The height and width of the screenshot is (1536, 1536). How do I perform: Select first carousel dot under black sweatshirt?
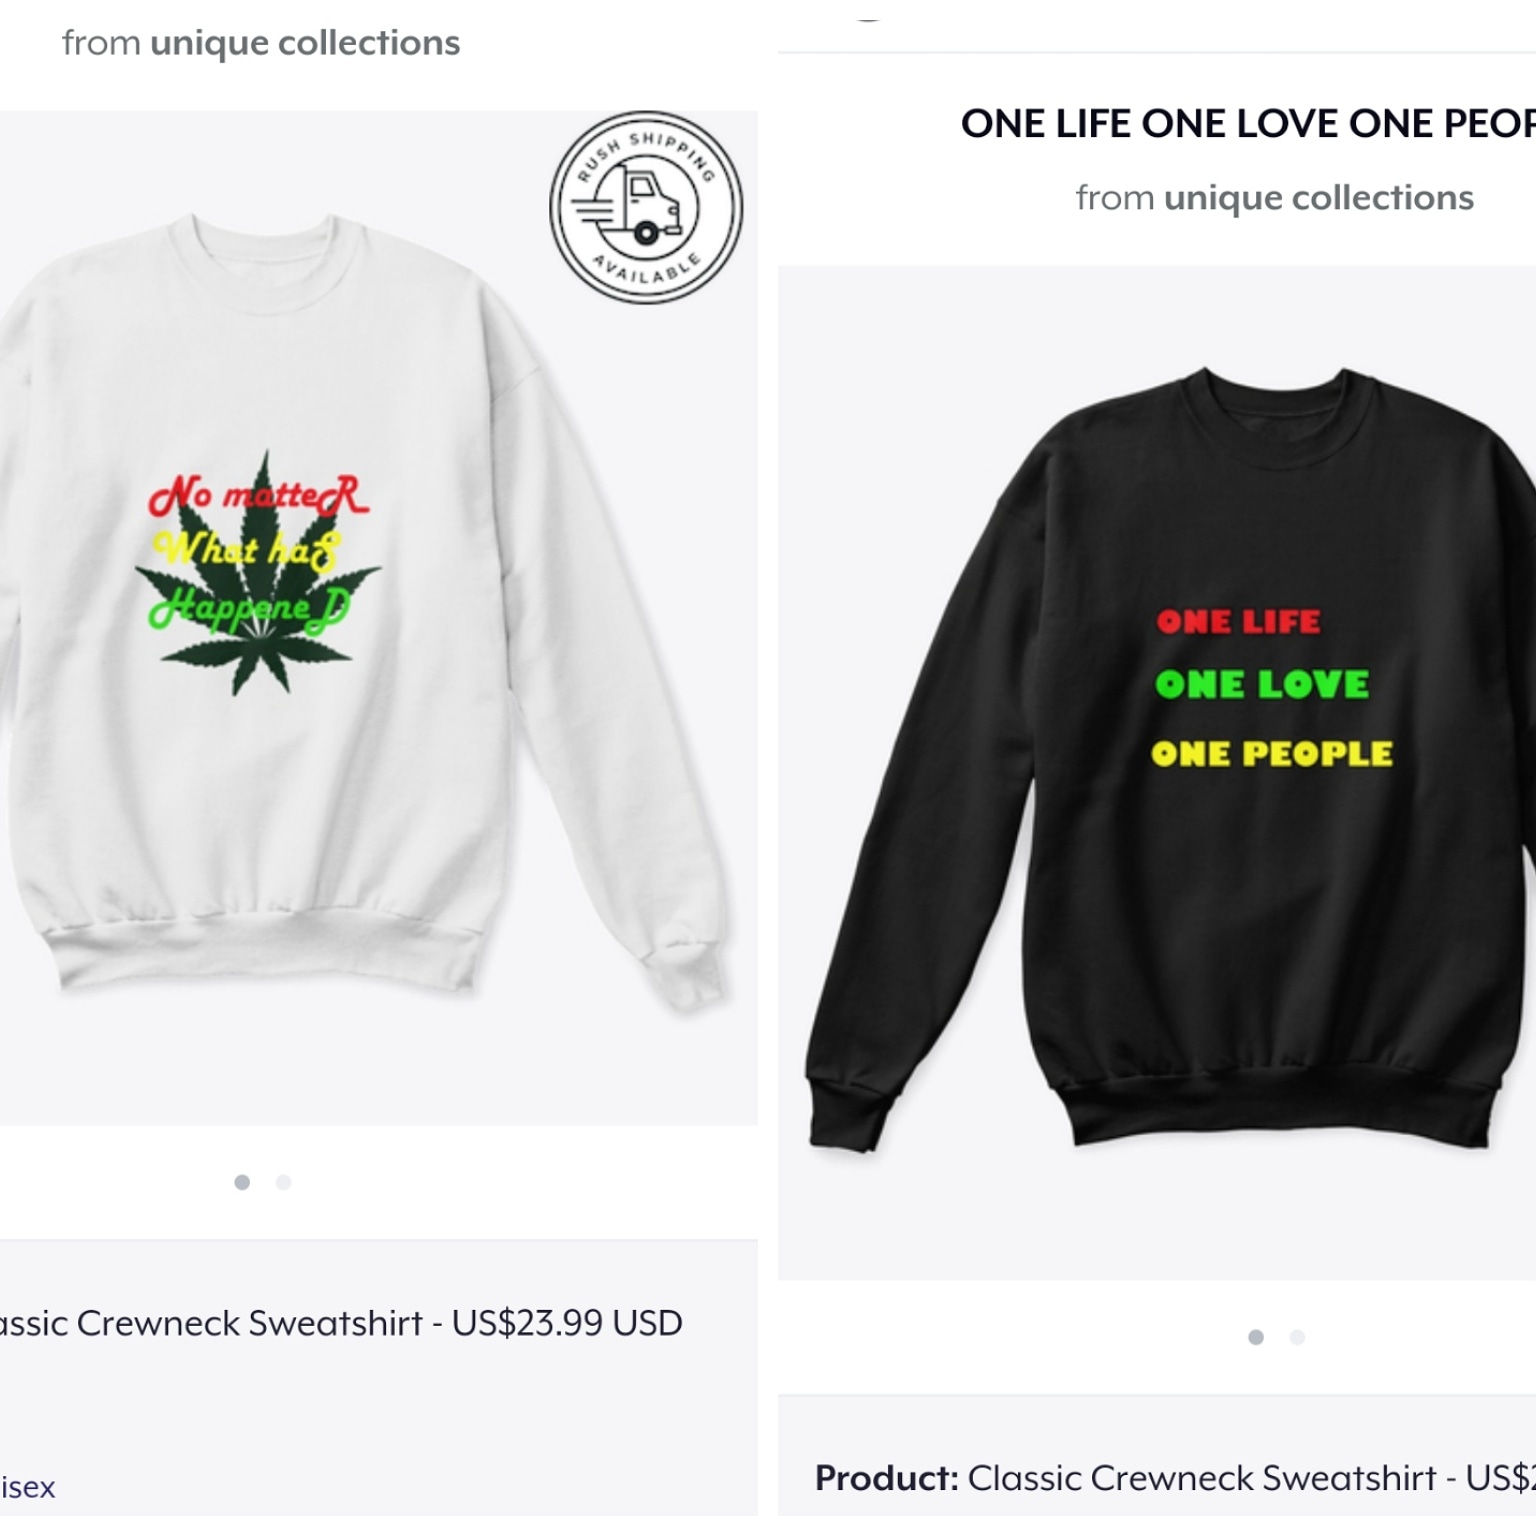[x=1256, y=1337]
